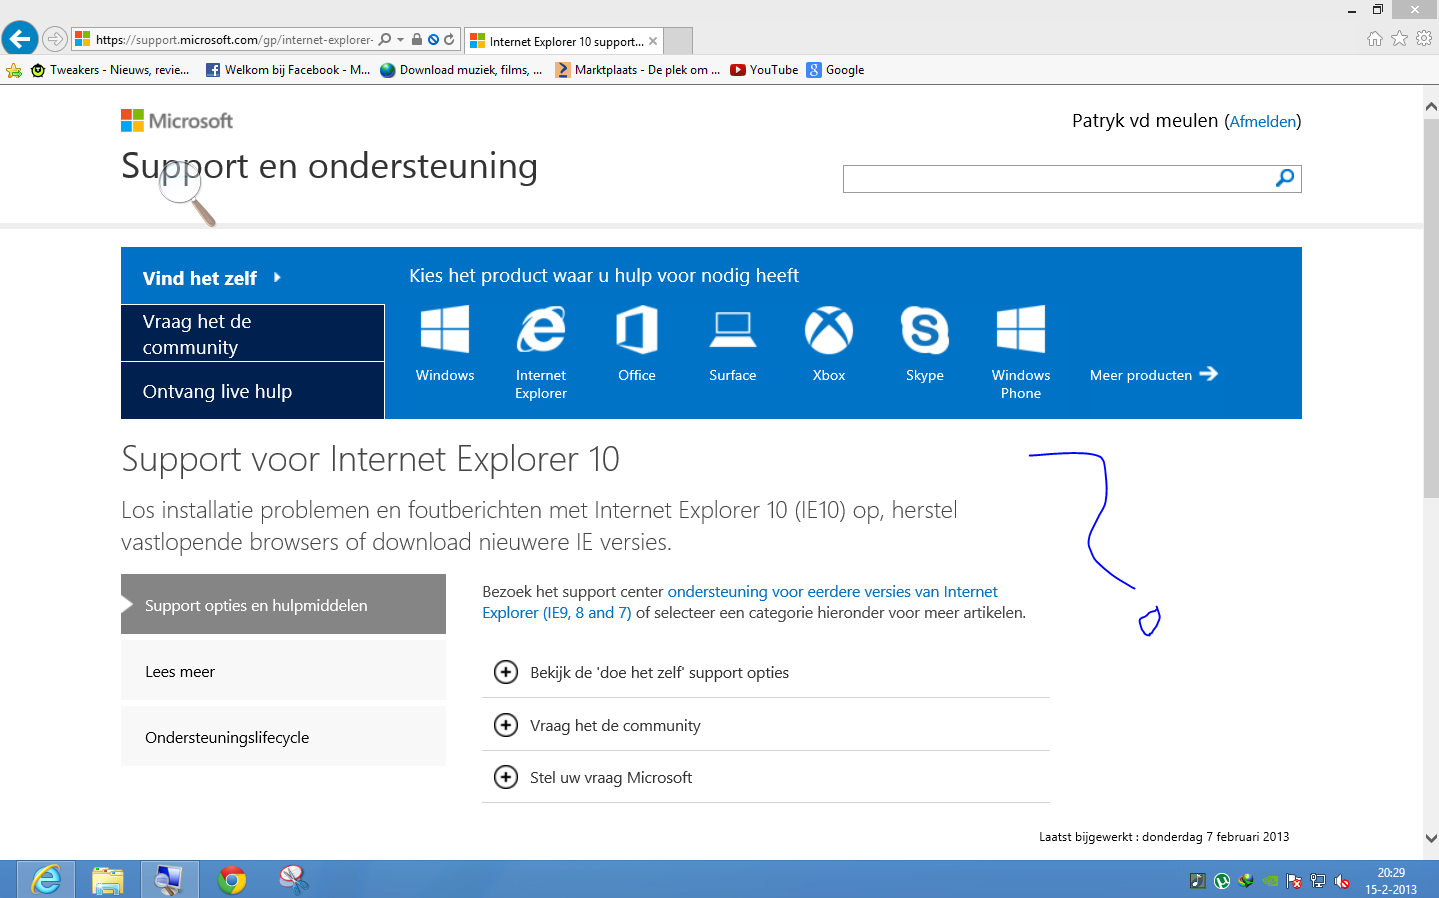Close the Internet Explorer 10 support tab
The image size is (1439, 898).
tap(653, 41)
